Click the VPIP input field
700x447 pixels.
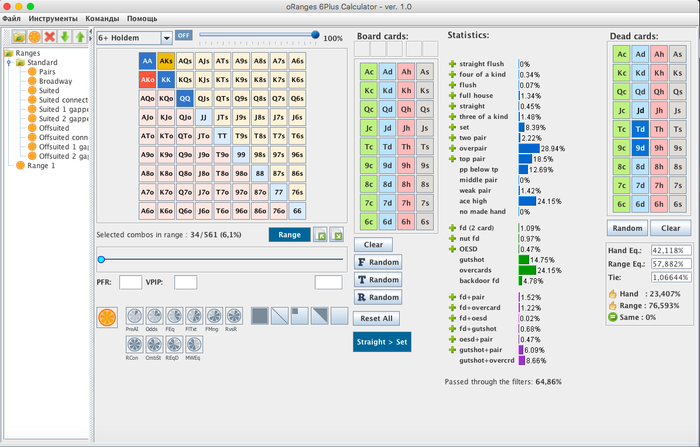coord(185,282)
